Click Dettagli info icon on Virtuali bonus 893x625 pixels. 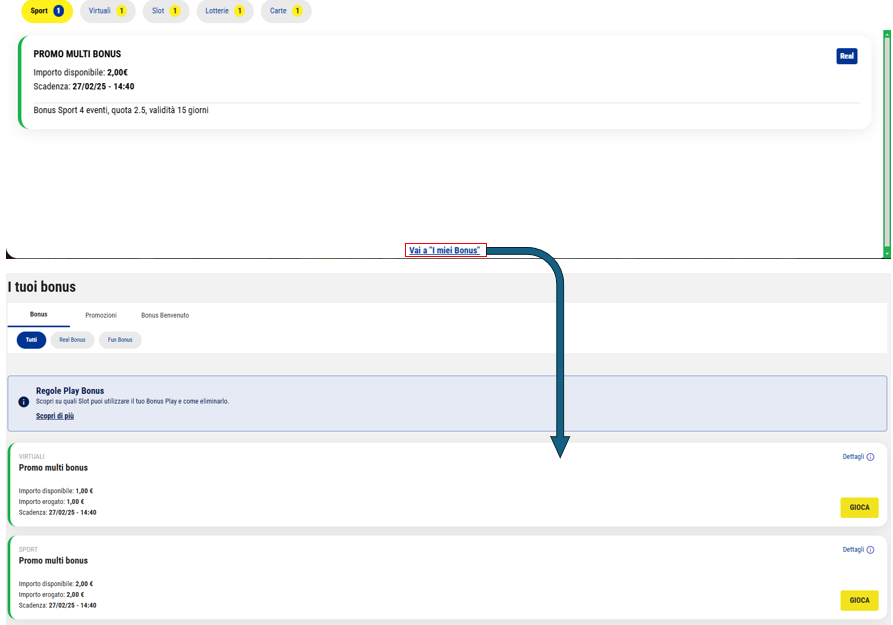870,457
